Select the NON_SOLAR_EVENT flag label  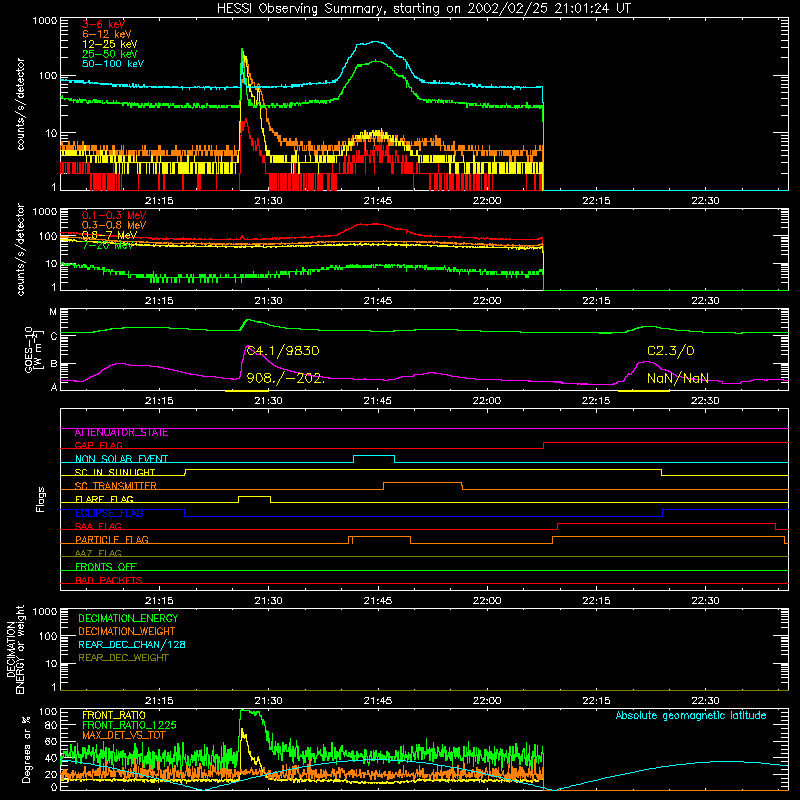coord(121,459)
